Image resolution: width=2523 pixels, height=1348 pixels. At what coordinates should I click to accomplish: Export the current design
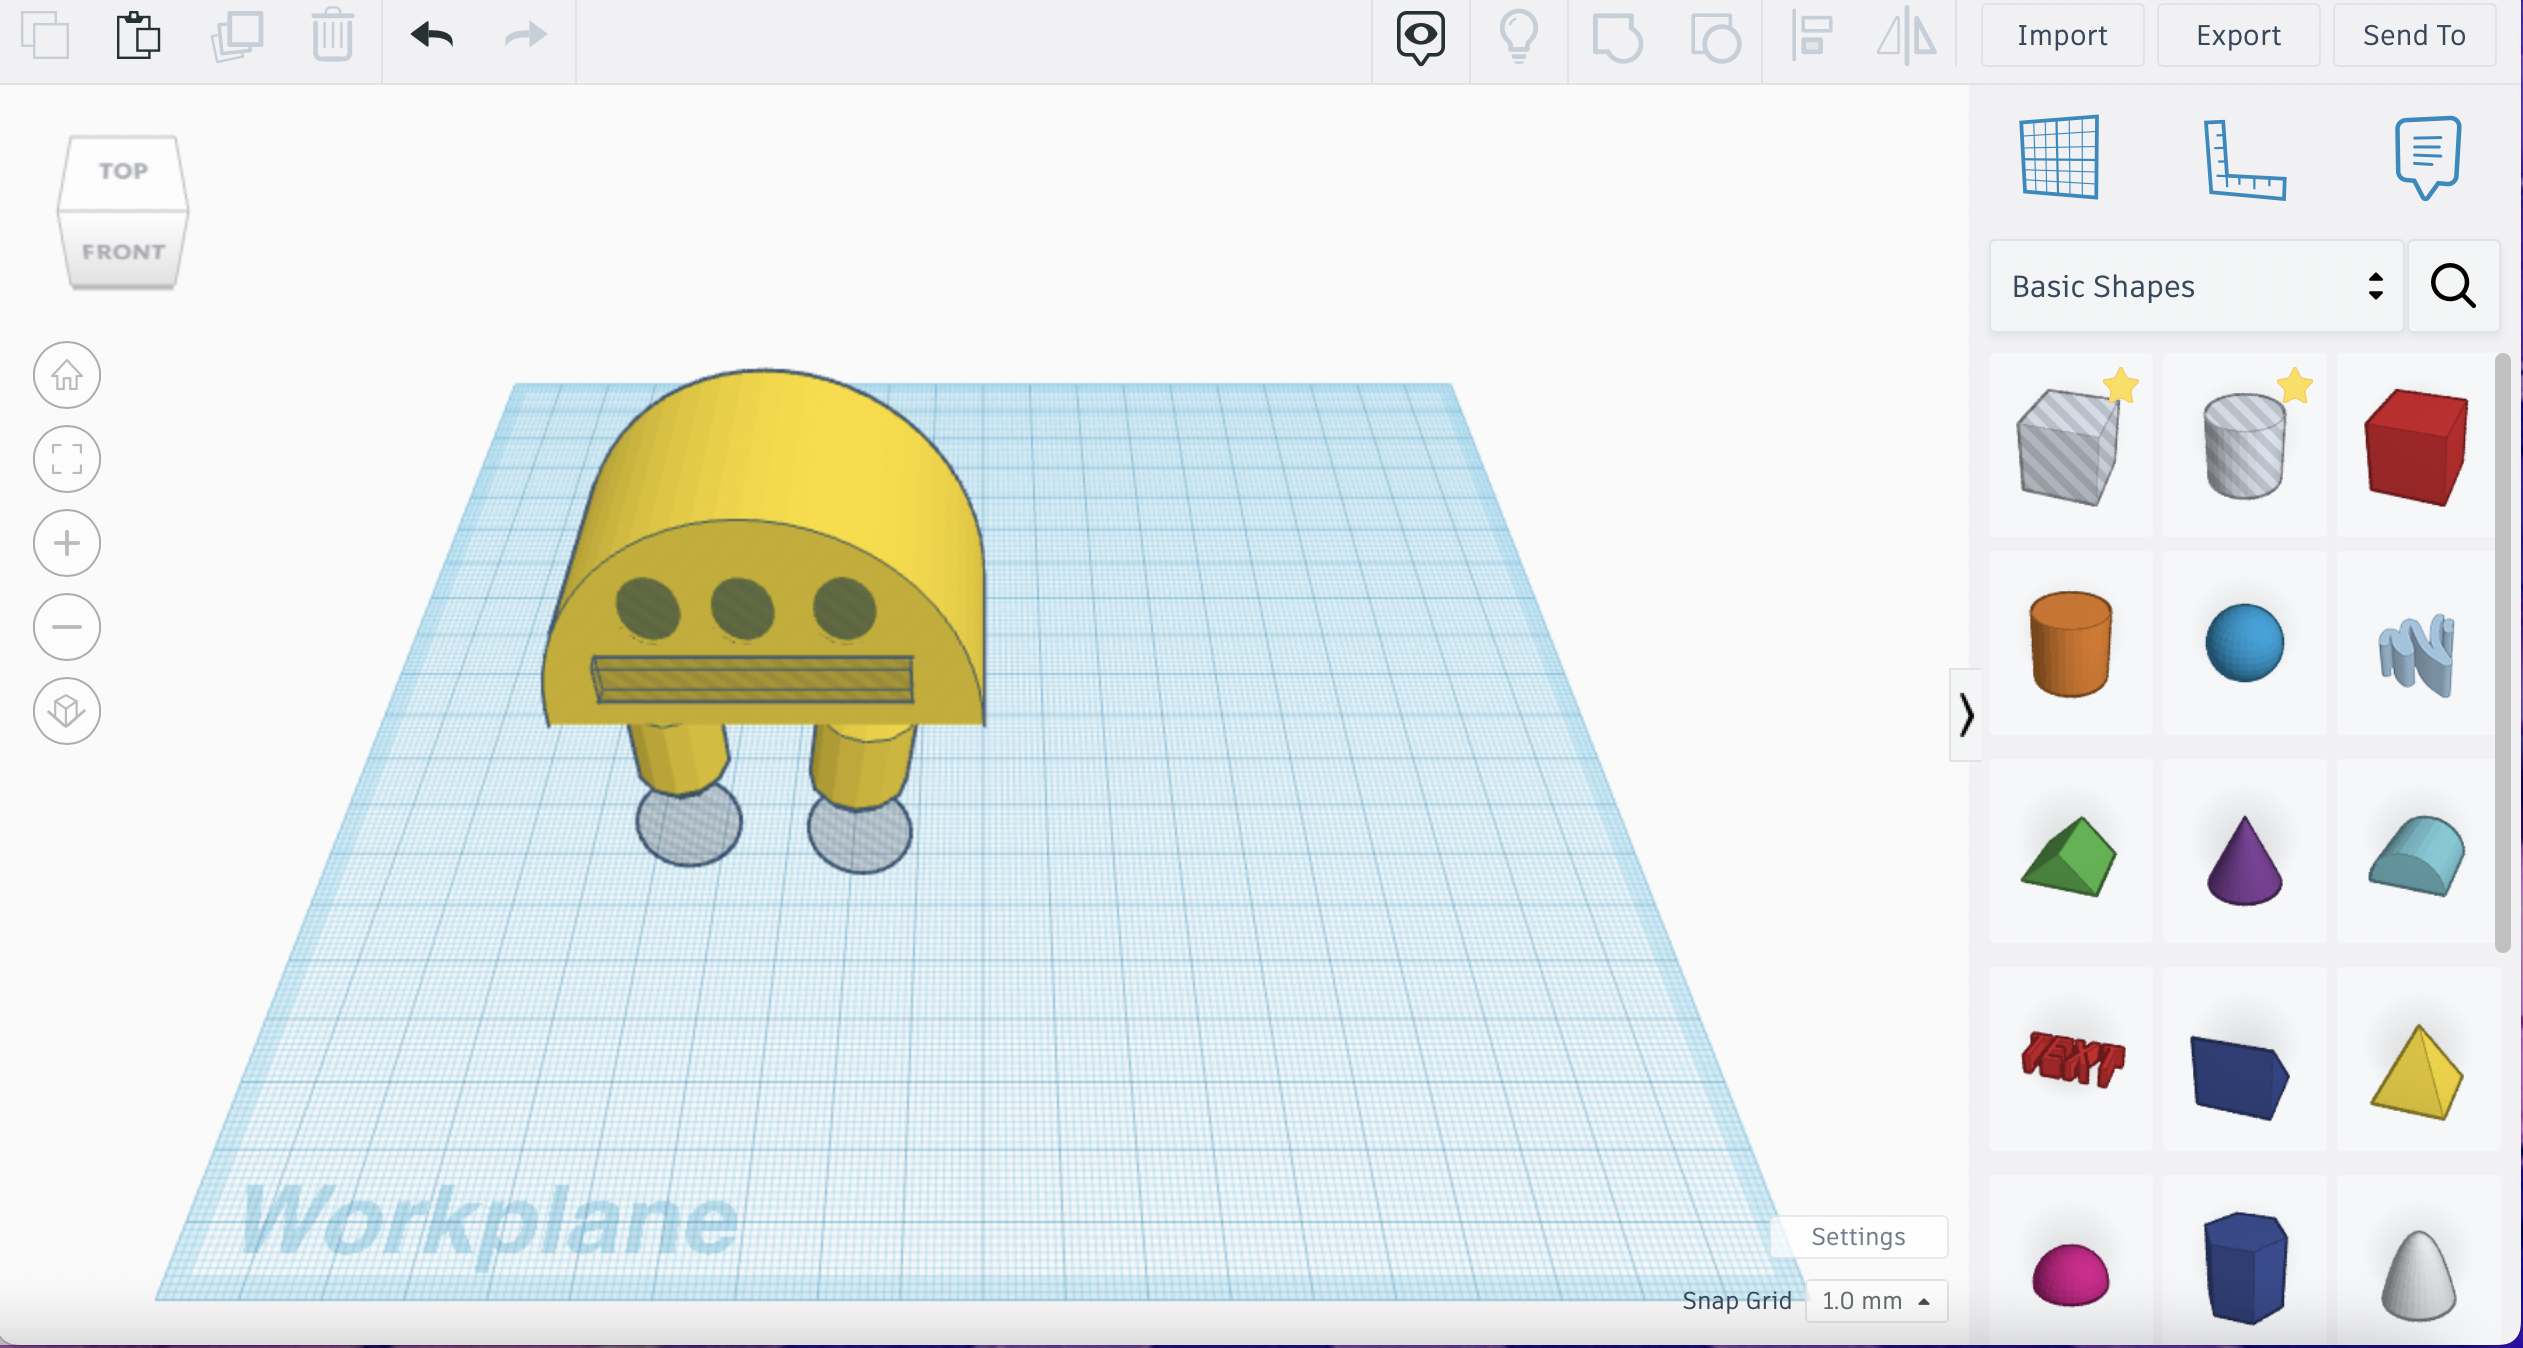[x=2237, y=35]
